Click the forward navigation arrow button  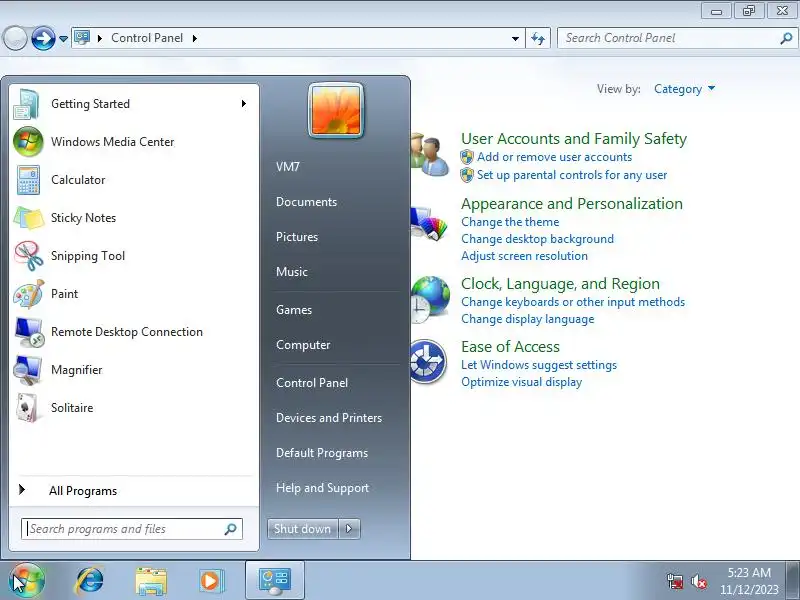tap(43, 38)
